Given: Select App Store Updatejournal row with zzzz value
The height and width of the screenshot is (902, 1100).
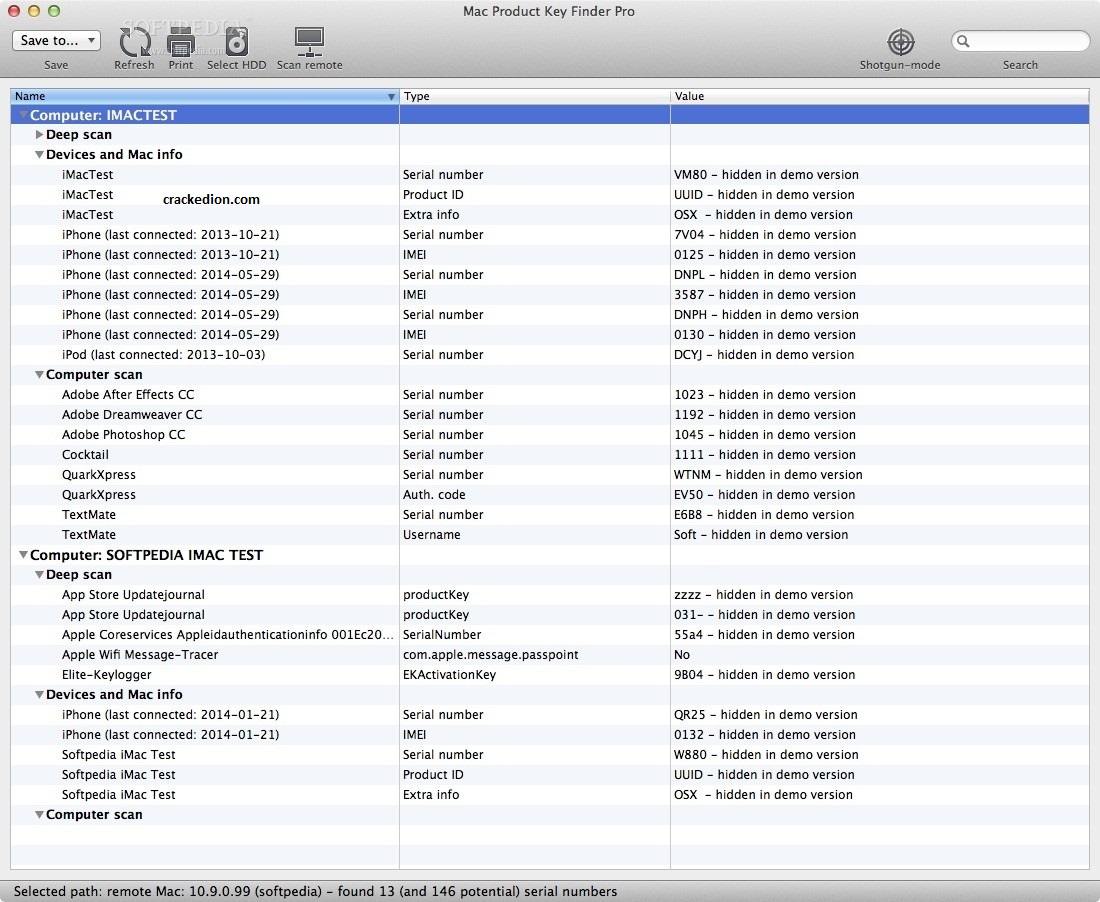Looking at the screenshot, I should (x=550, y=595).
